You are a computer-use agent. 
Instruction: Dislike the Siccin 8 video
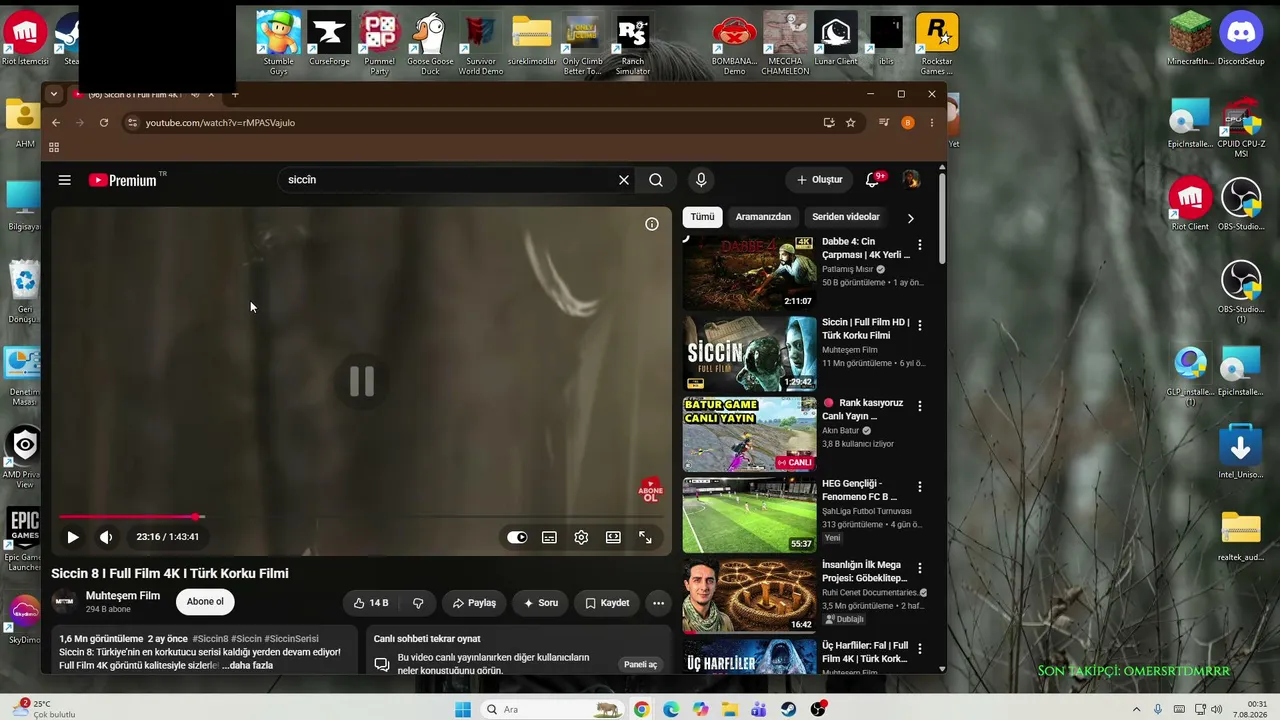418,603
